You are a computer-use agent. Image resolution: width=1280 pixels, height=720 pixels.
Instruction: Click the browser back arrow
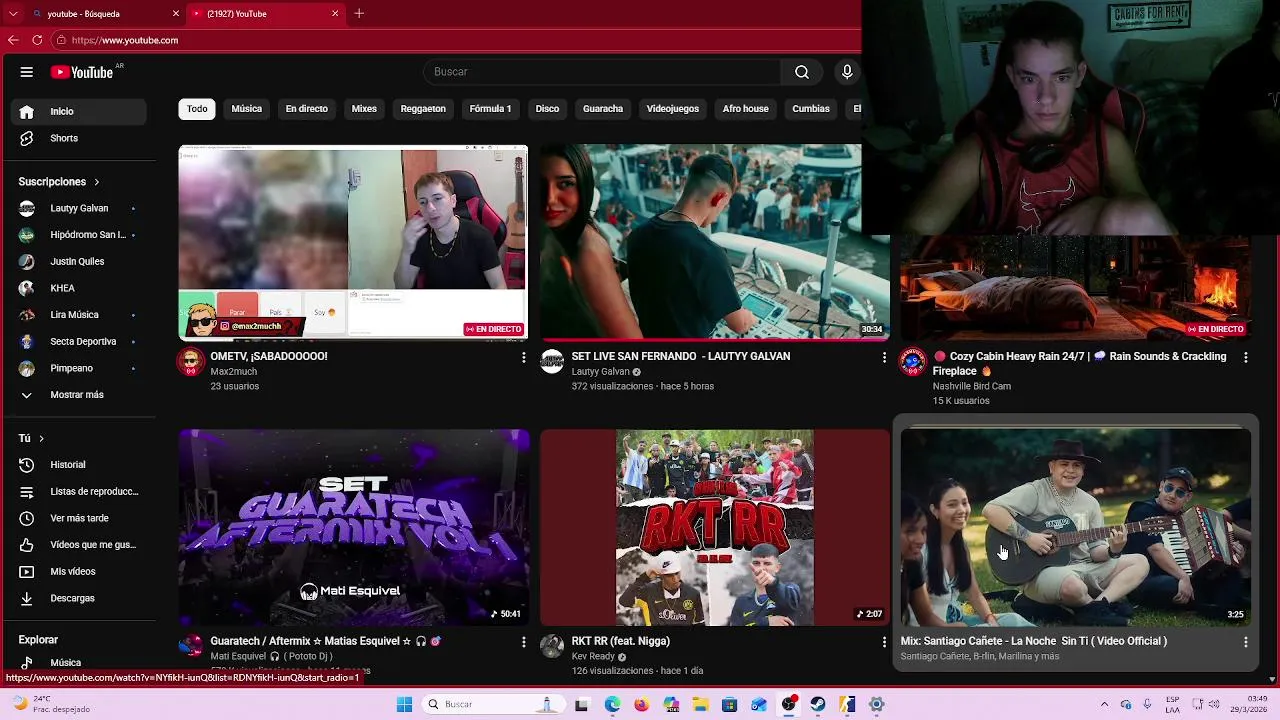coord(13,40)
